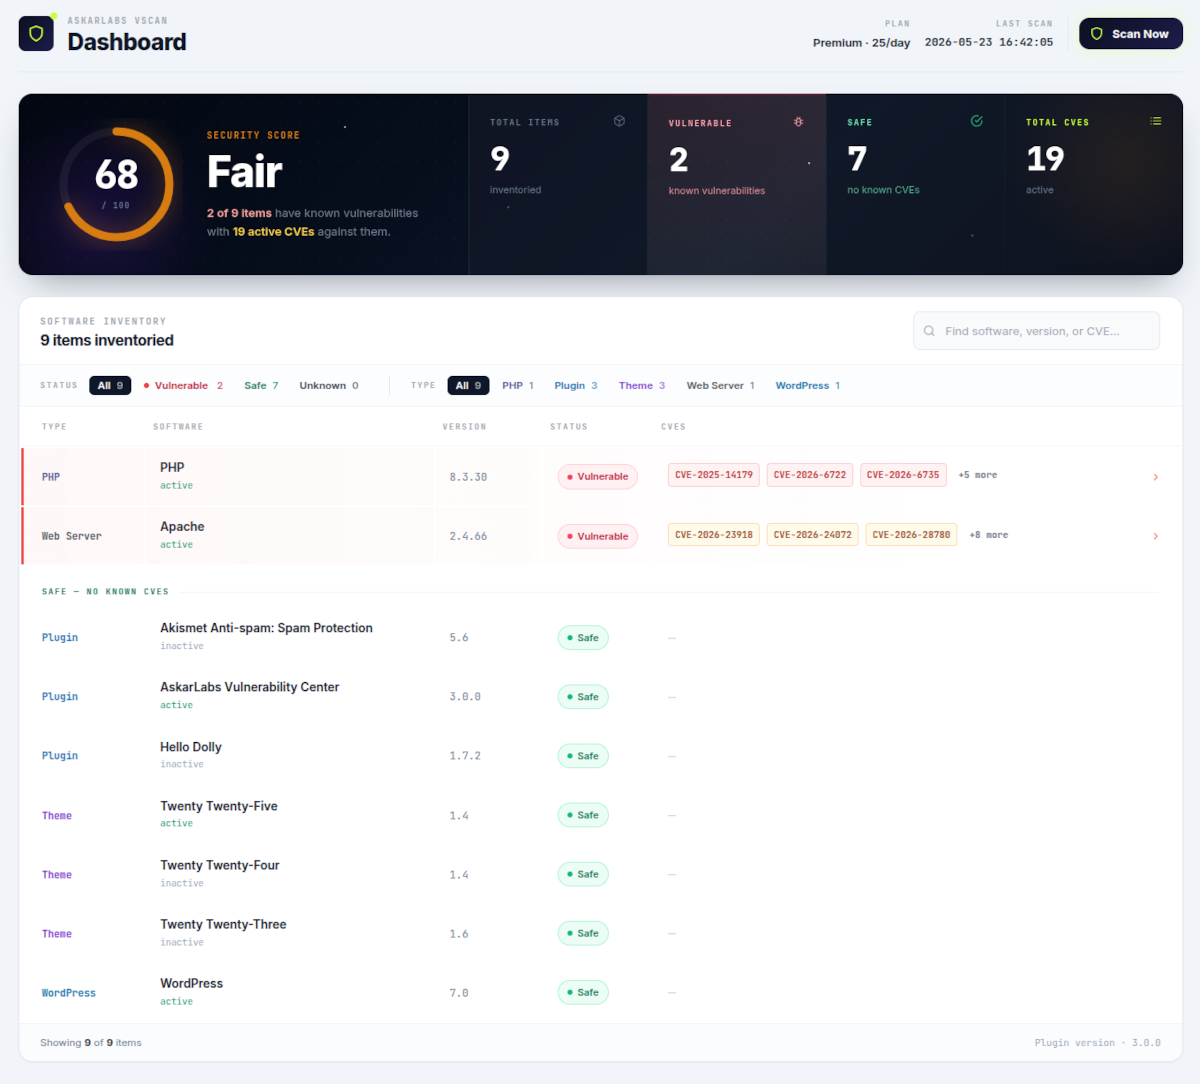Filter status by Vulnerable 2
The height and width of the screenshot is (1084, 1200).
[183, 386]
